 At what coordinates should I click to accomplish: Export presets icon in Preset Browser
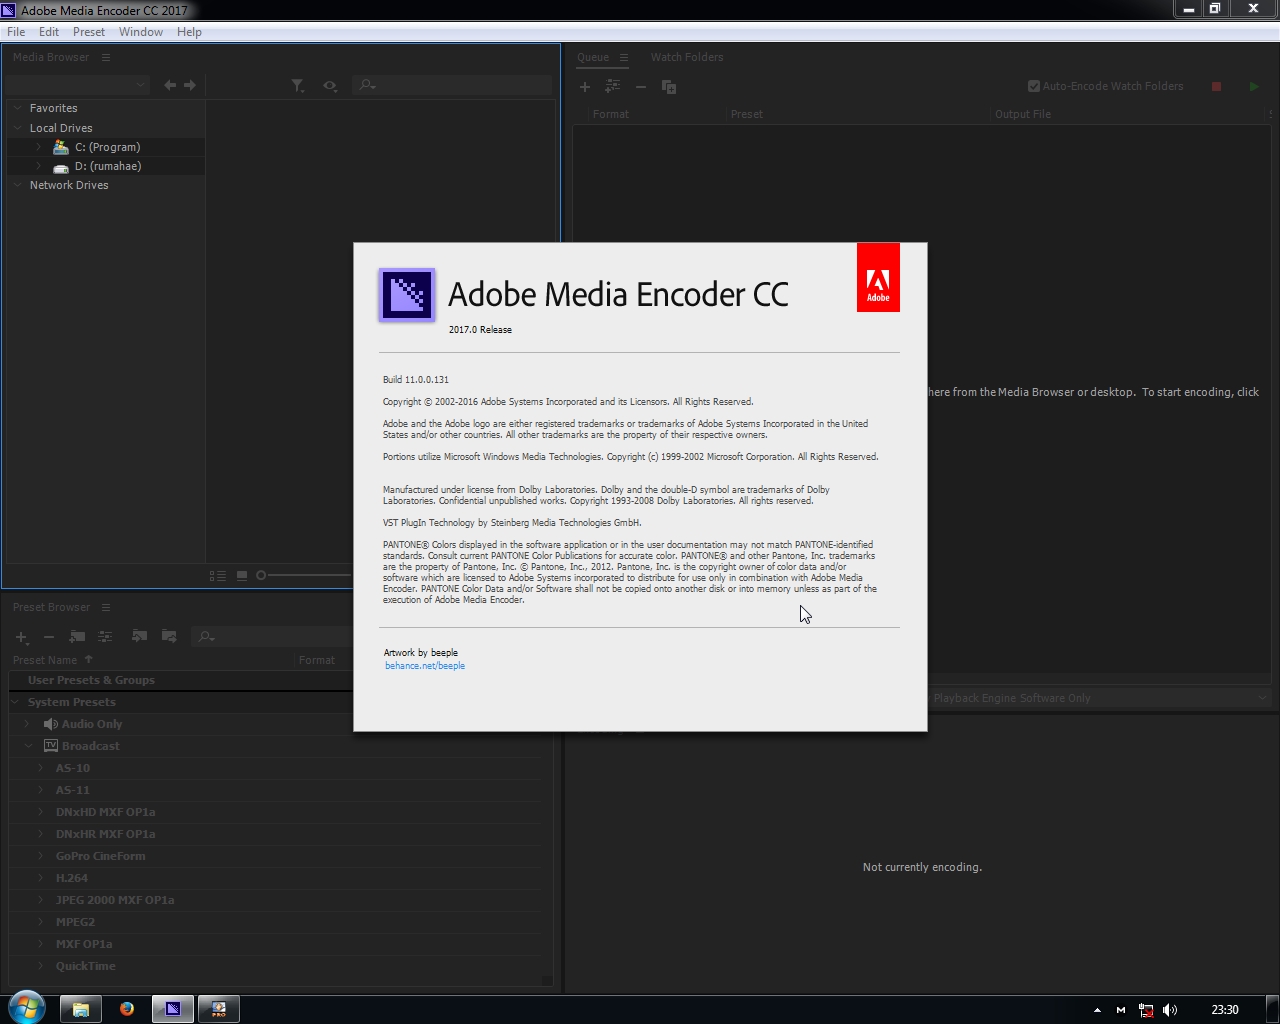point(169,636)
